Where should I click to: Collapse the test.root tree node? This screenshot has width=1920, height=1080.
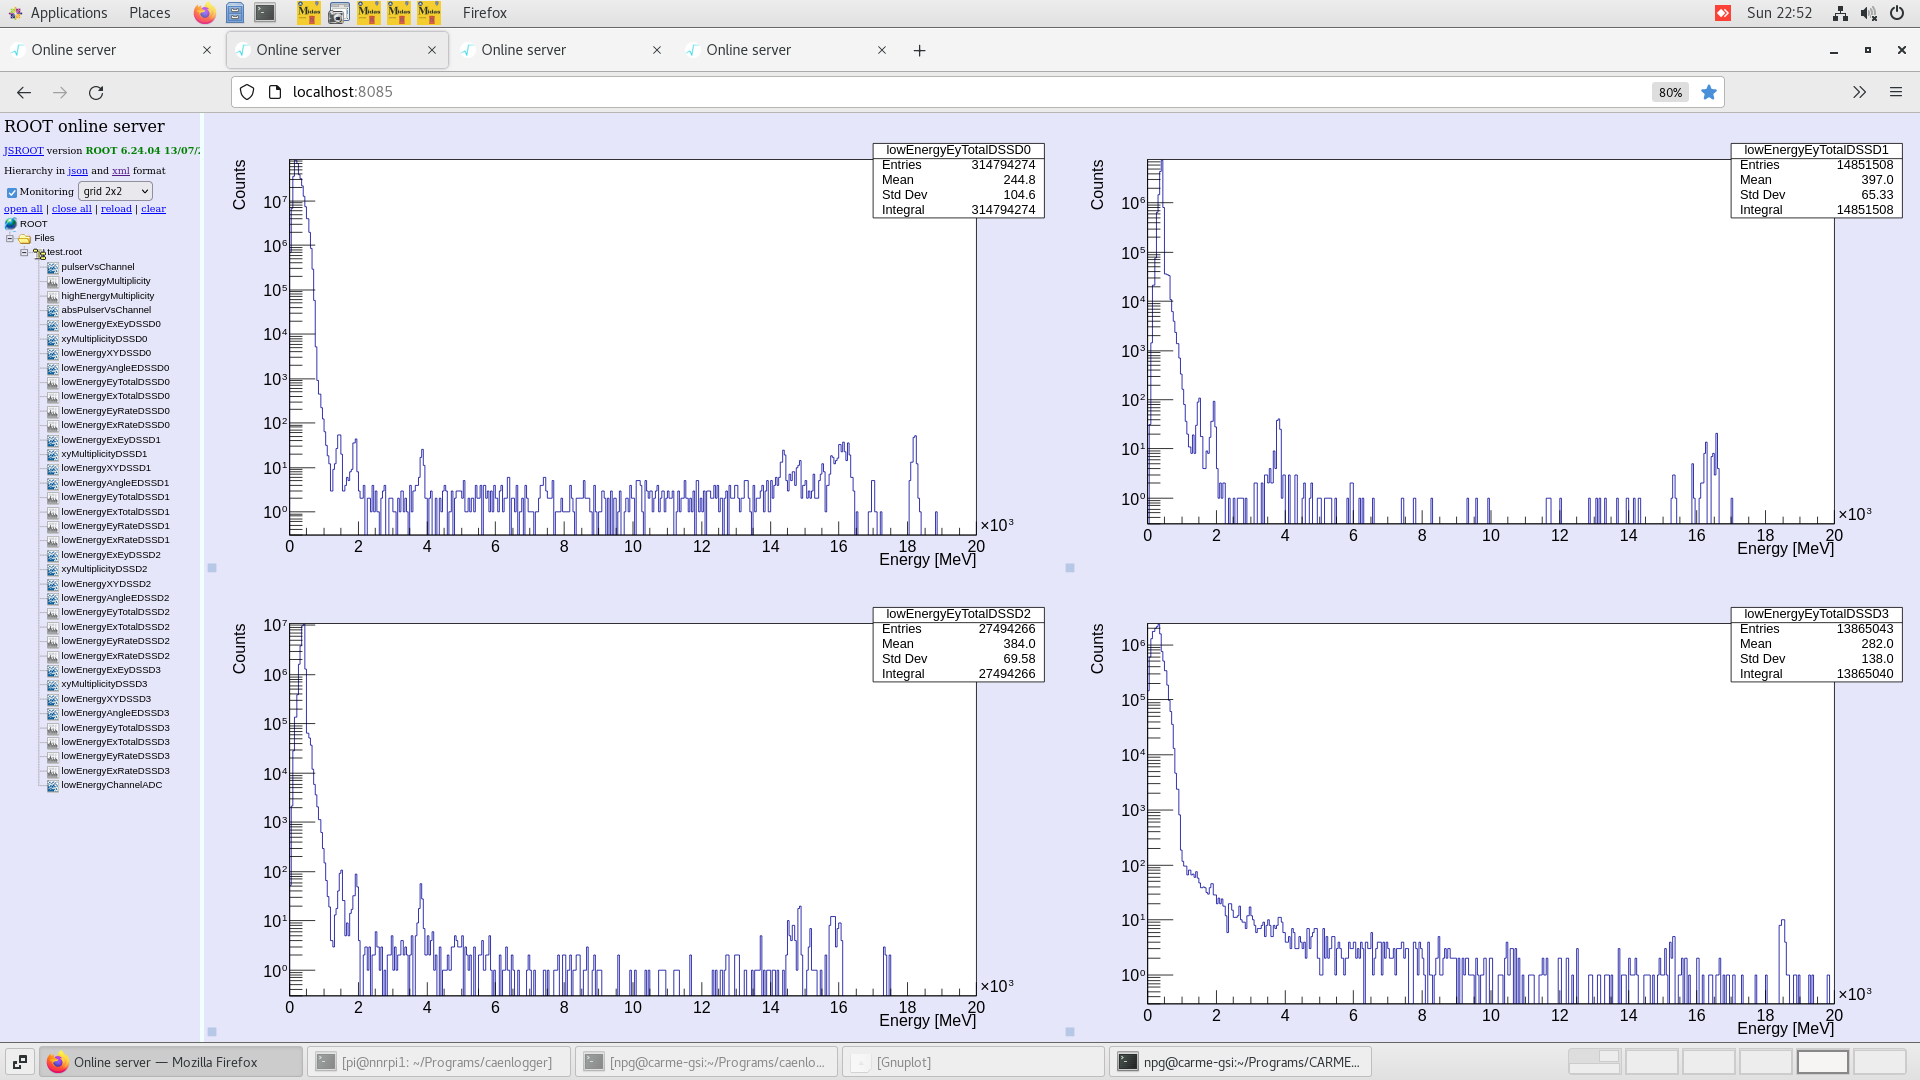coord(24,252)
